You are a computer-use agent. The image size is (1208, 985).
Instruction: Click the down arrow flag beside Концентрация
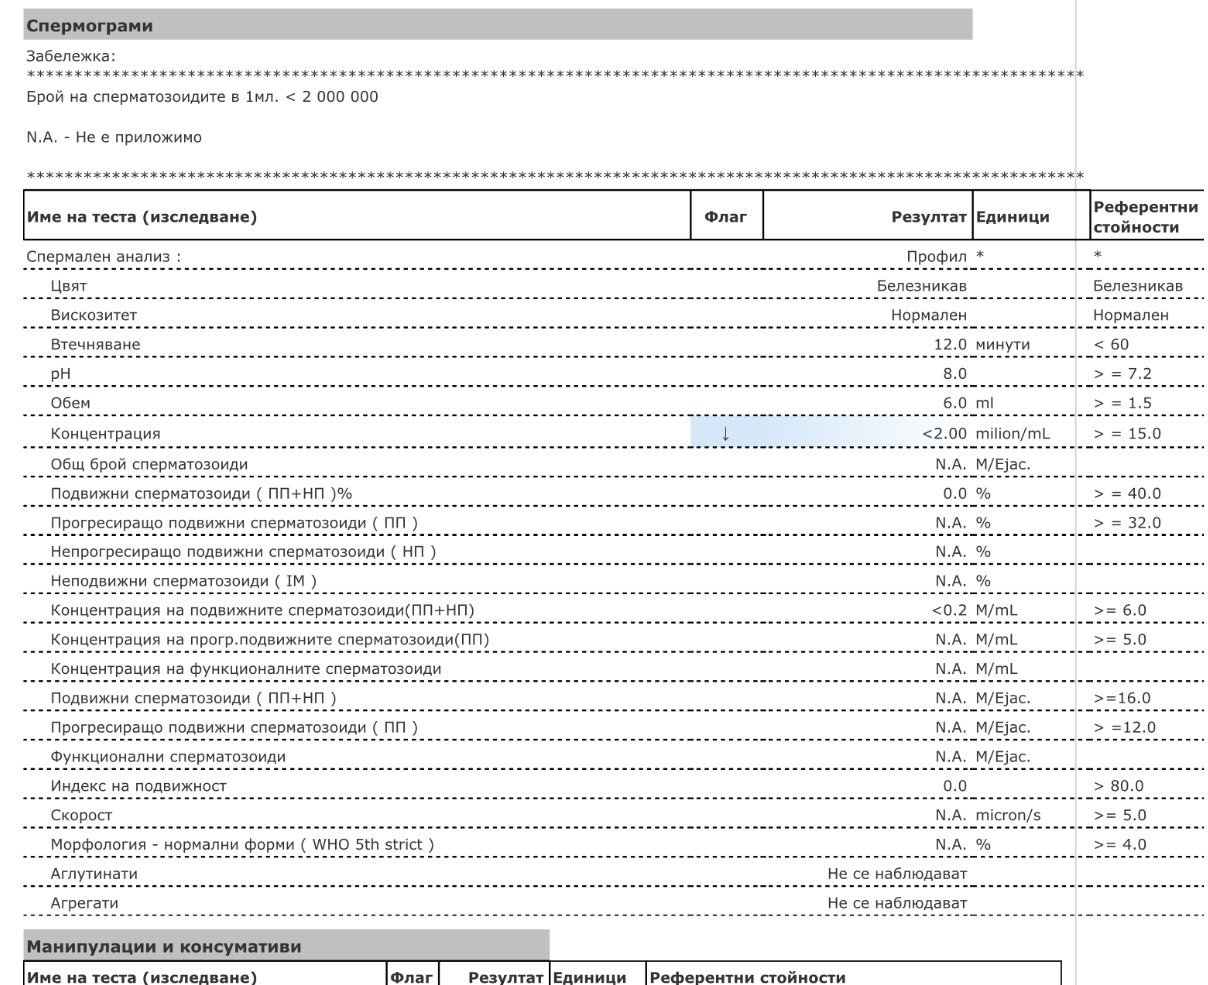[x=725, y=434]
